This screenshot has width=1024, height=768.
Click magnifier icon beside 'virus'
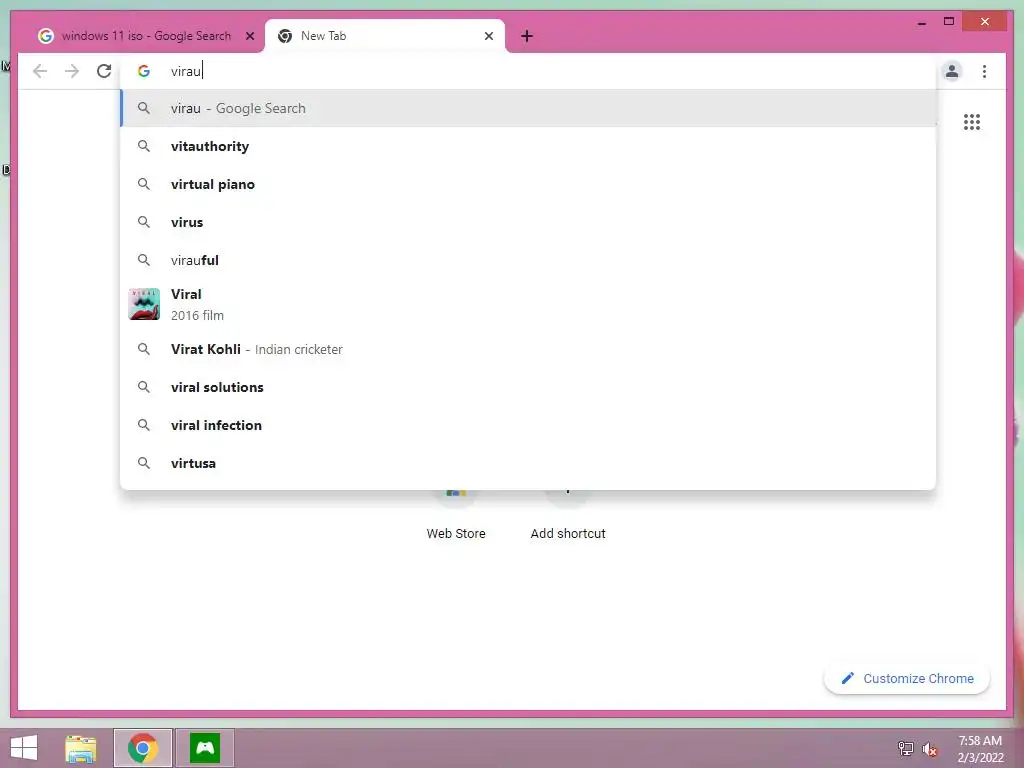[144, 222]
